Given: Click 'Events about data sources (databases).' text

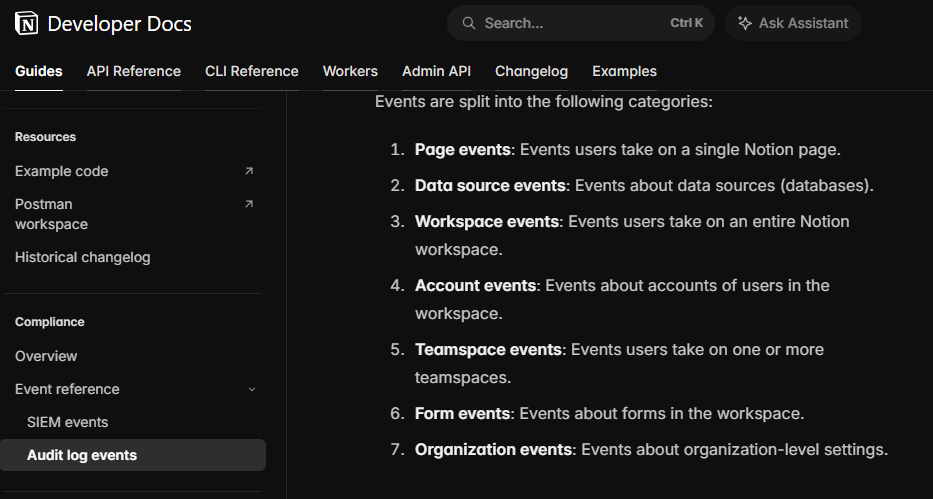Looking at the screenshot, I should click(724, 186).
